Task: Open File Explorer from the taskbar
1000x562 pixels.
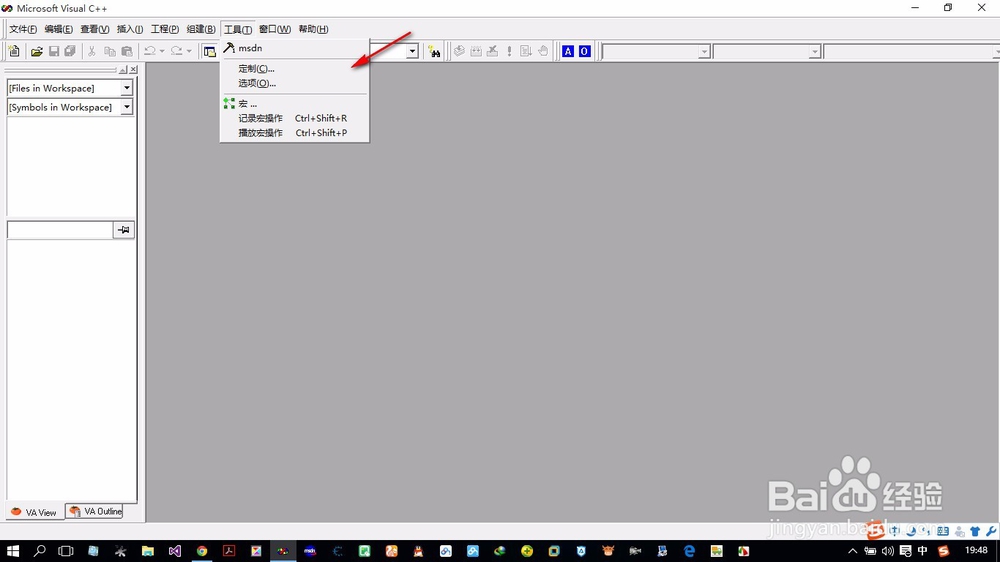Action: (x=148, y=551)
